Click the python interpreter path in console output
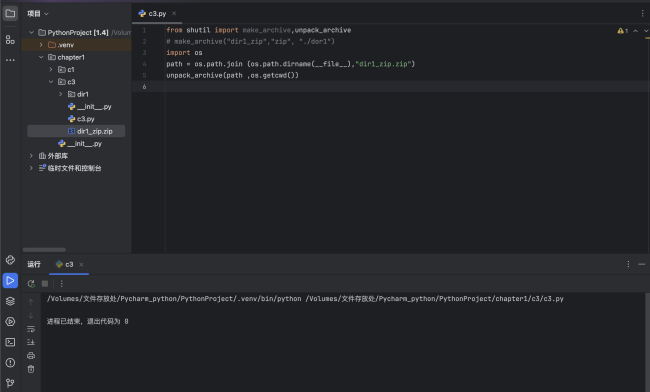This screenshot has height=392, width=650. 174,299
